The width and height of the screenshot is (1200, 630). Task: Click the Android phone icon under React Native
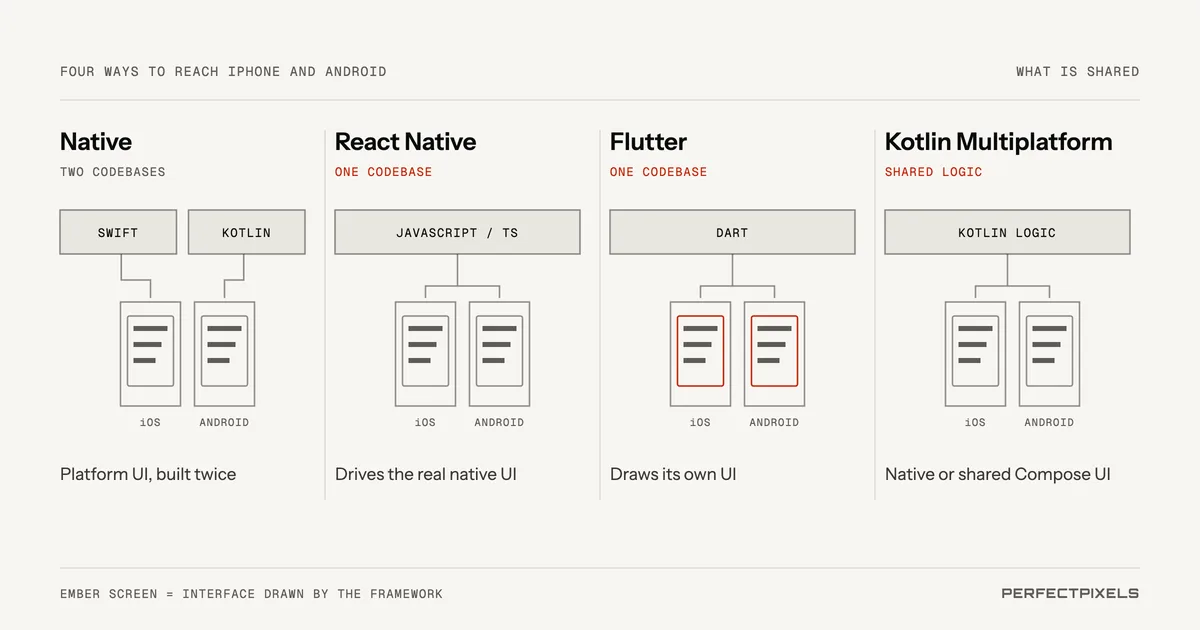499,354
